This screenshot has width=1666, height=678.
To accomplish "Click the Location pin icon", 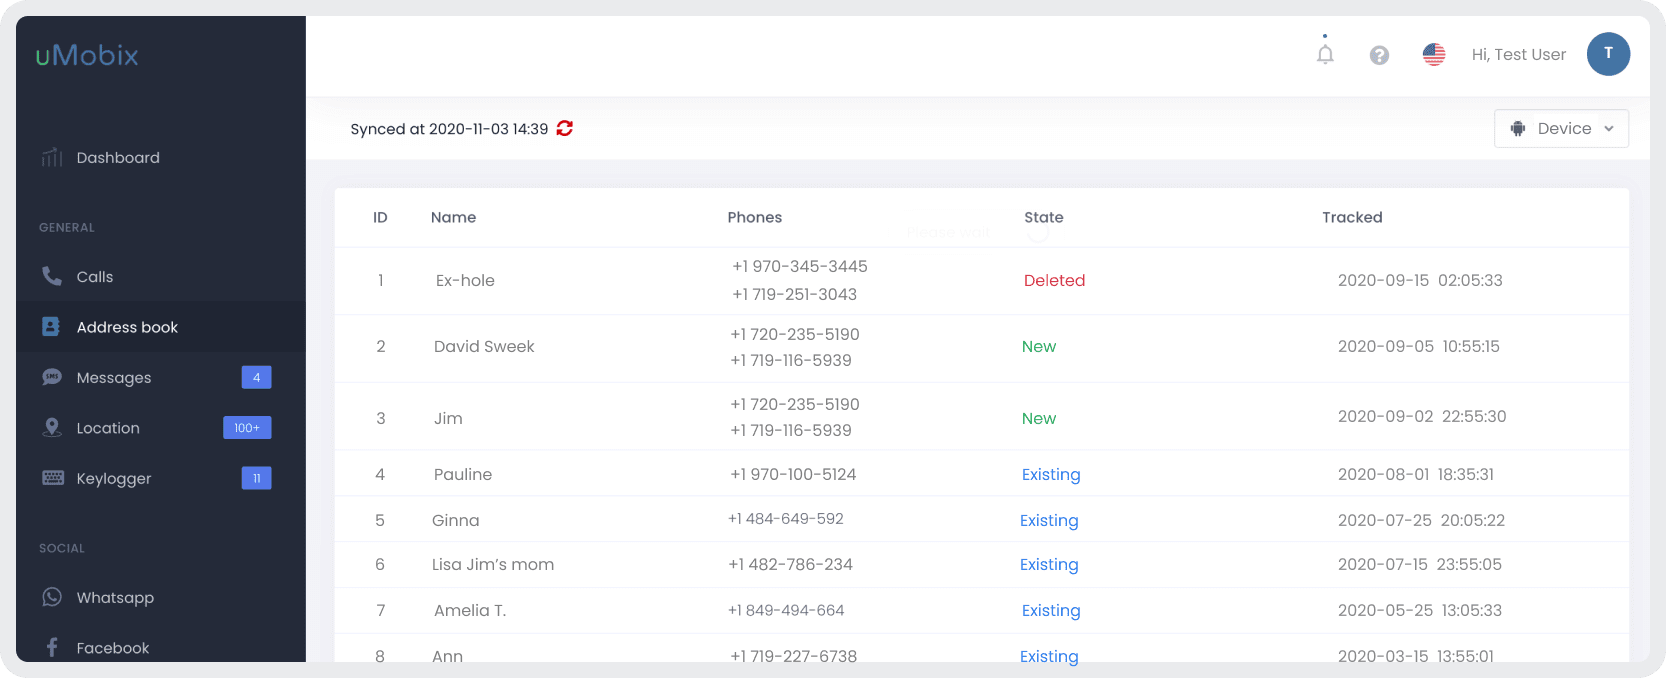I will (x=52, y=427).
